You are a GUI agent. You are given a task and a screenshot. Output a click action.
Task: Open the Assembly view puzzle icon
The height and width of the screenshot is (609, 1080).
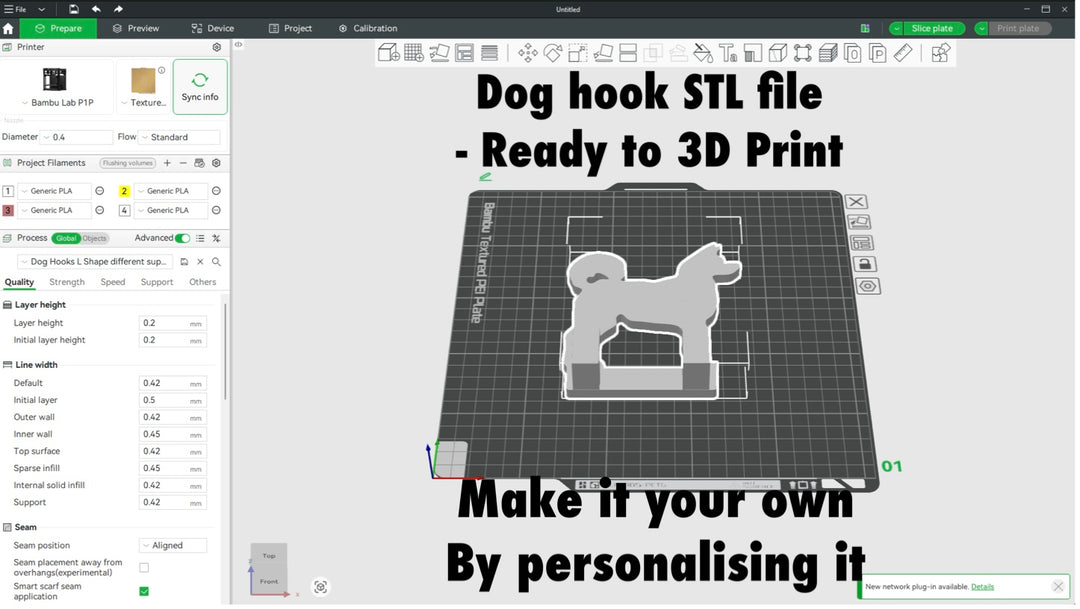[941, 53]
